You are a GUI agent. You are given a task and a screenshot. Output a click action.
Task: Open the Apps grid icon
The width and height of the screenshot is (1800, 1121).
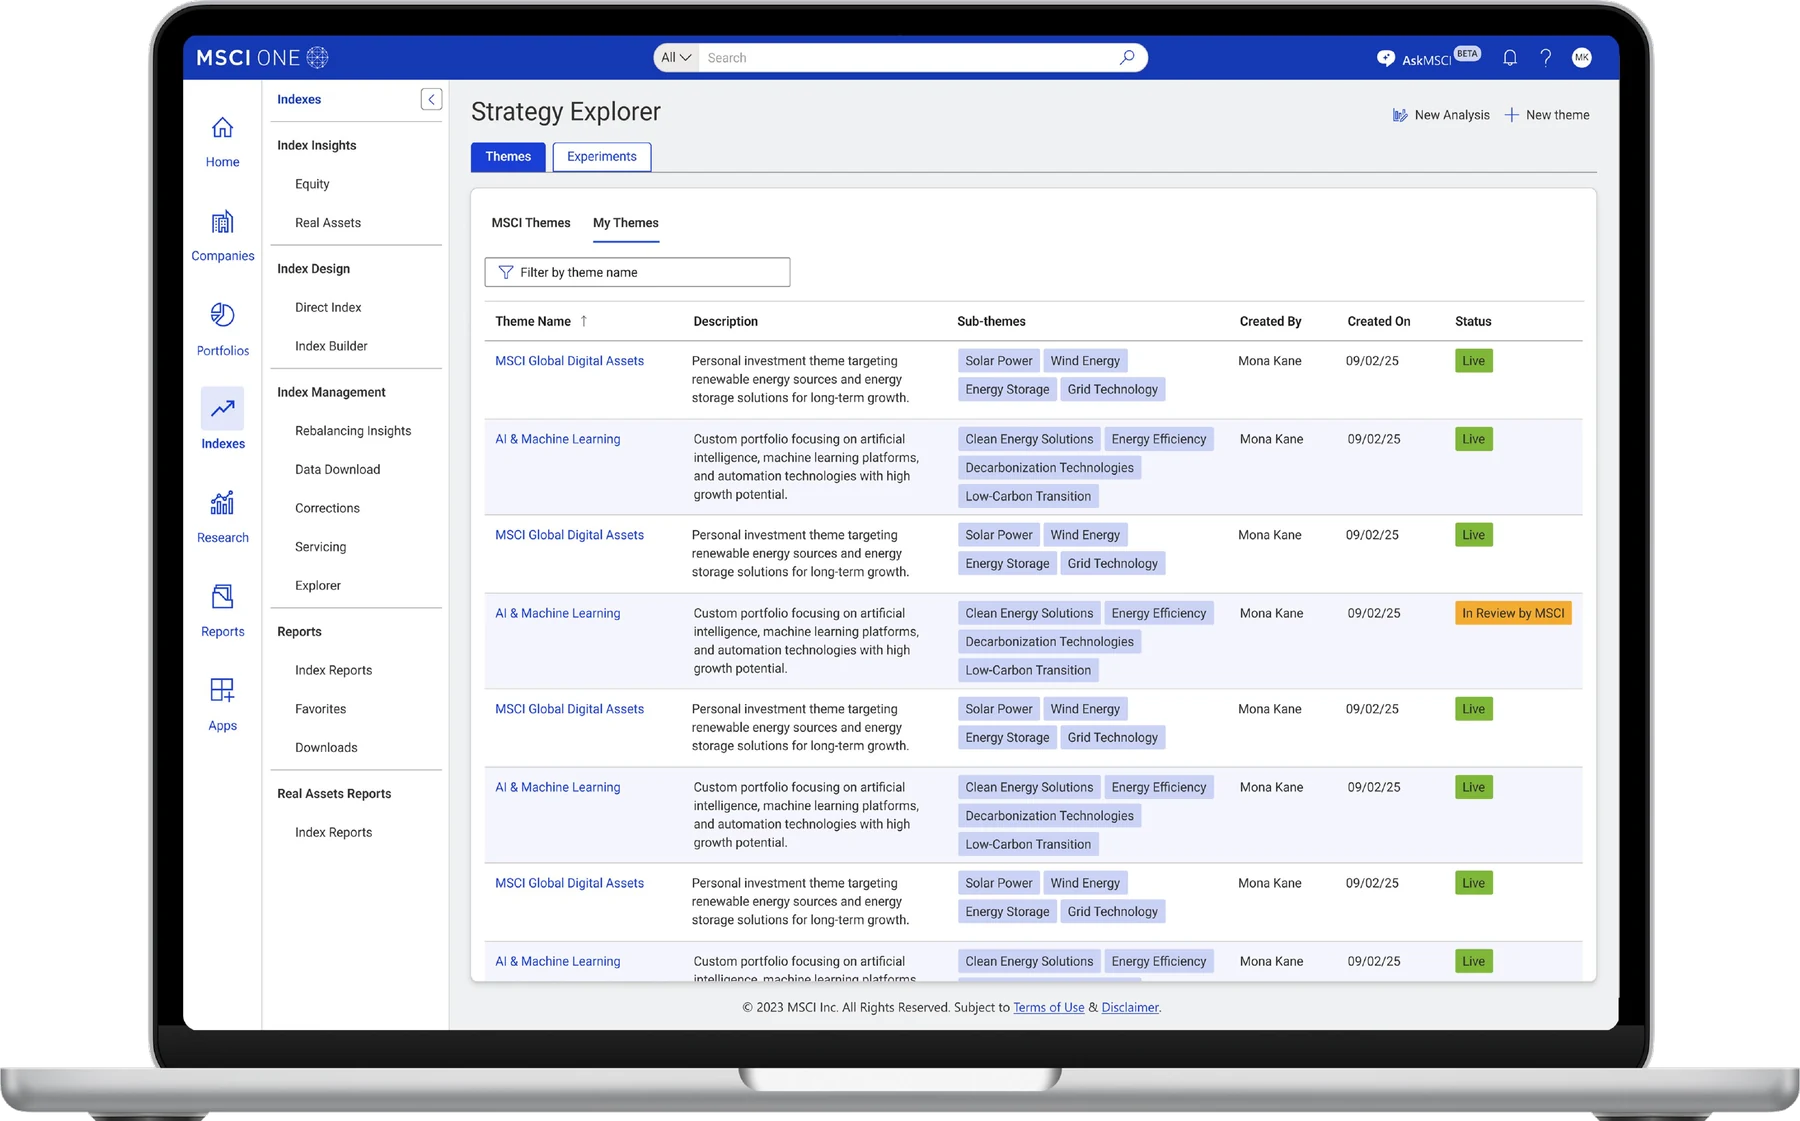pos(222,690)
